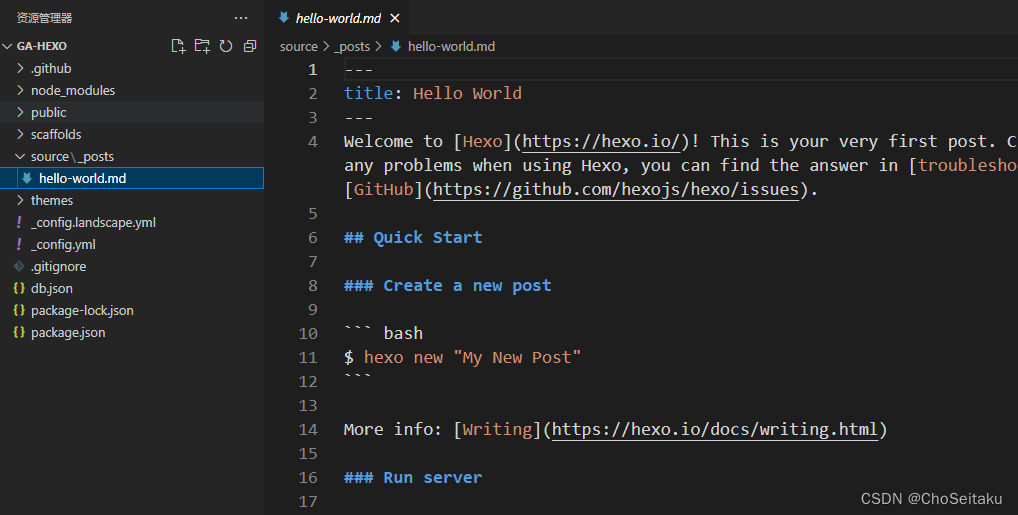
Task: Expand the public folder
Action: (x=20, y=112)
